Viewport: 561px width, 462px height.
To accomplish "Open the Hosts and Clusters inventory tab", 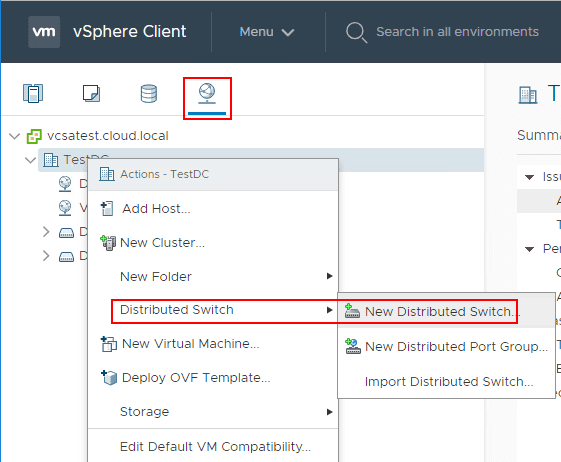I will coord(33,93).
